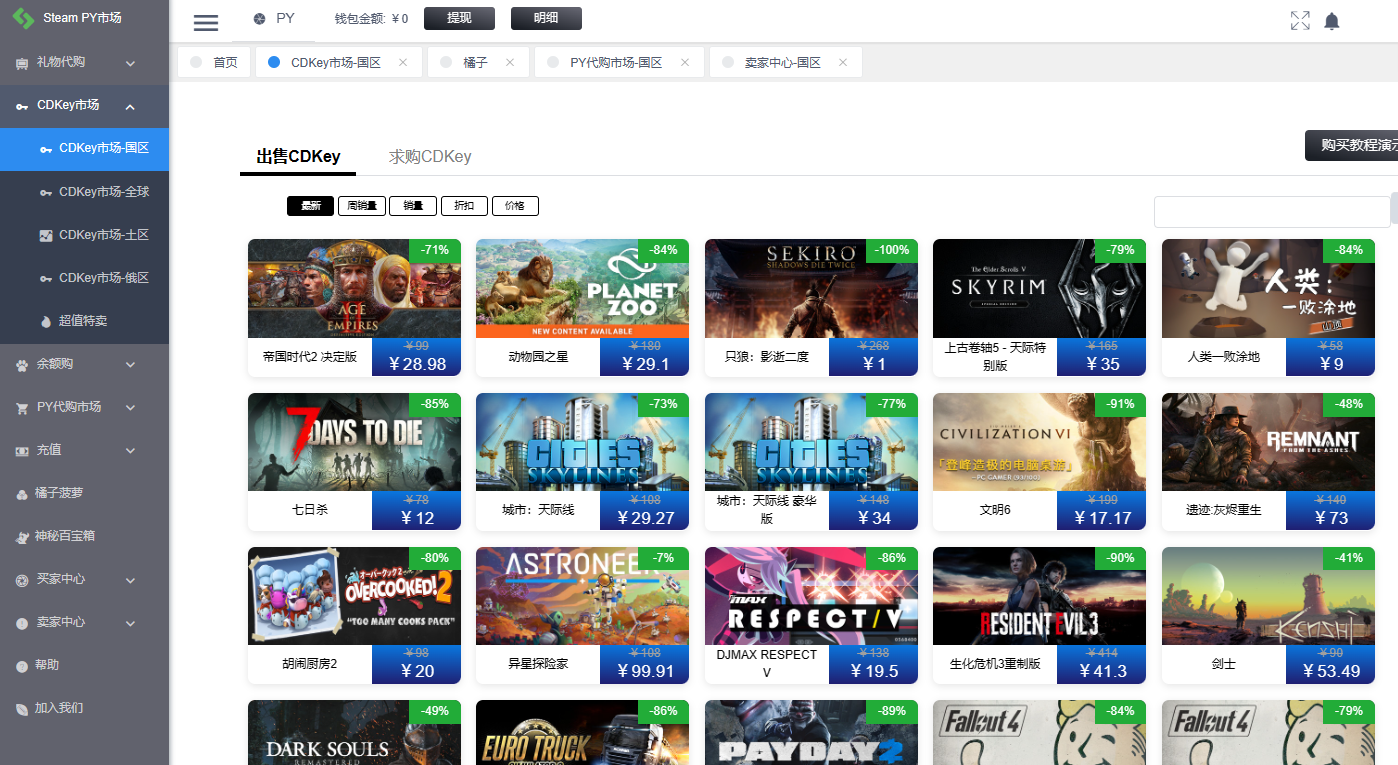Image resolution: width=1398 pixels, height=765 pixels.
Task: Open CDKey市场-全球 in the sidebar
Action: click(x=84, y=192)
